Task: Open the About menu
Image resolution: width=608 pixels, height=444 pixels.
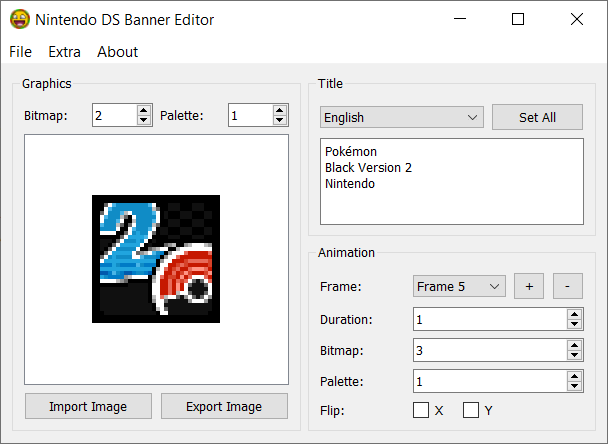Action: [x=117, y=52]
